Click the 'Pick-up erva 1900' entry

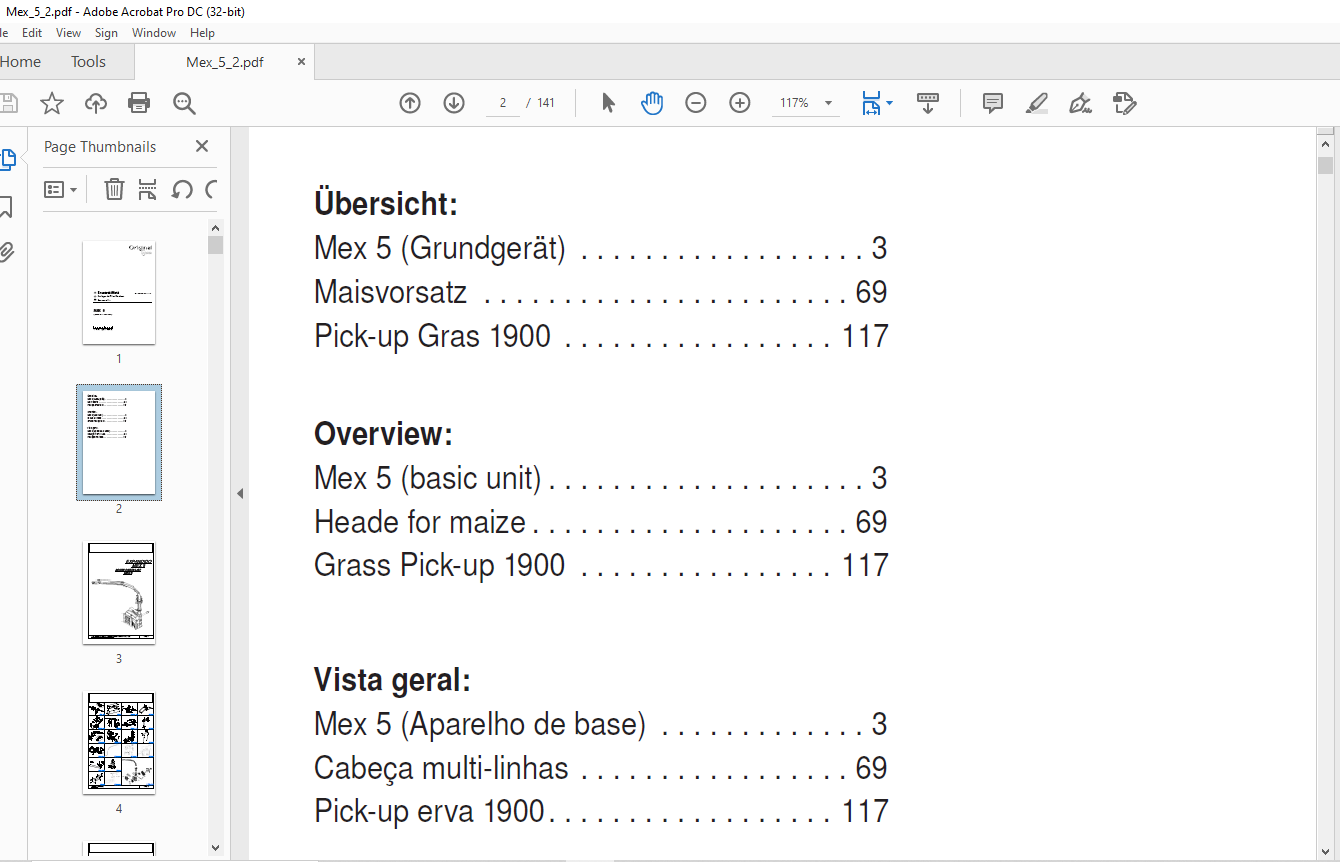(x=429, y=811)
